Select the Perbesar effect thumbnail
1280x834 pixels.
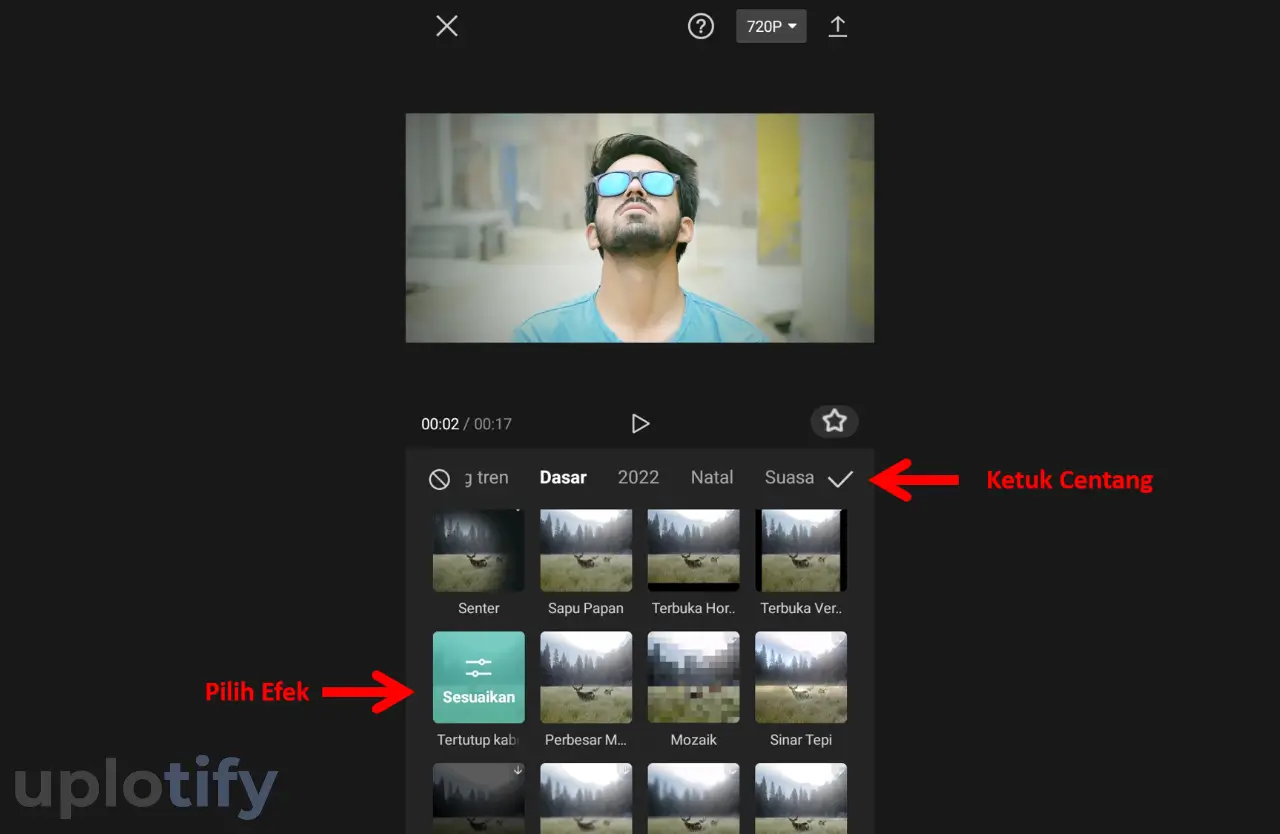pyautogui.click(x=586, y=677)
